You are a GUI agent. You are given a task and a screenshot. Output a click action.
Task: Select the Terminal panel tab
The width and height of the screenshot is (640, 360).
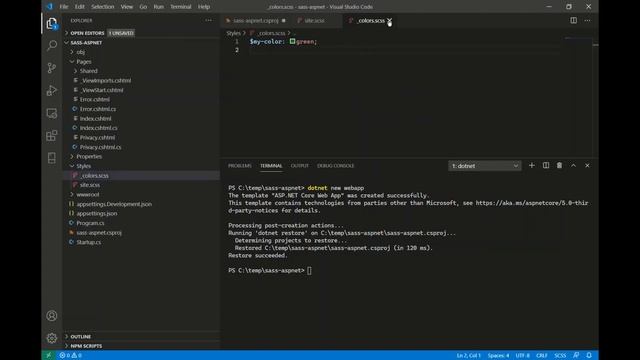pyautogui.click(x=271, y=166)
